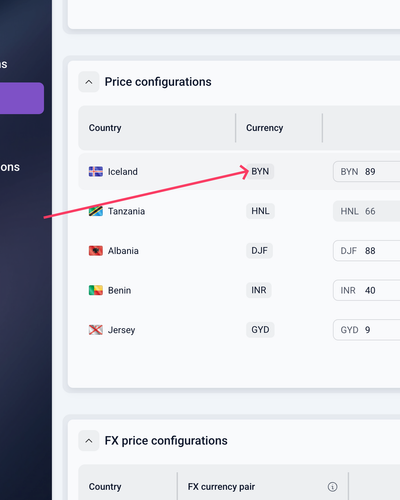
Task: Click the Tanzania flag icon
Action: click(96, 211)
